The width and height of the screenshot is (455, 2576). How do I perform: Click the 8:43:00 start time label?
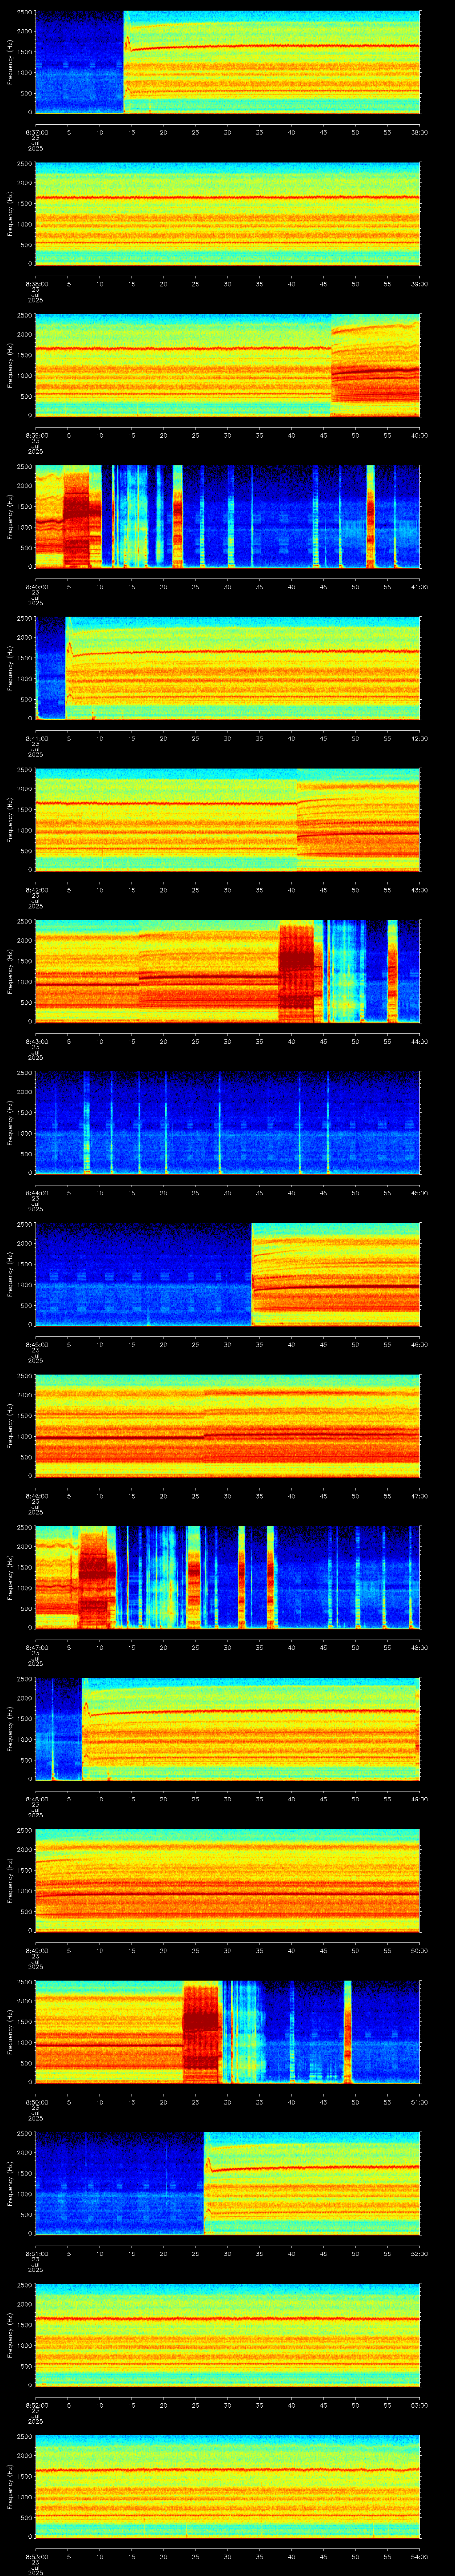pos(36,1041)
